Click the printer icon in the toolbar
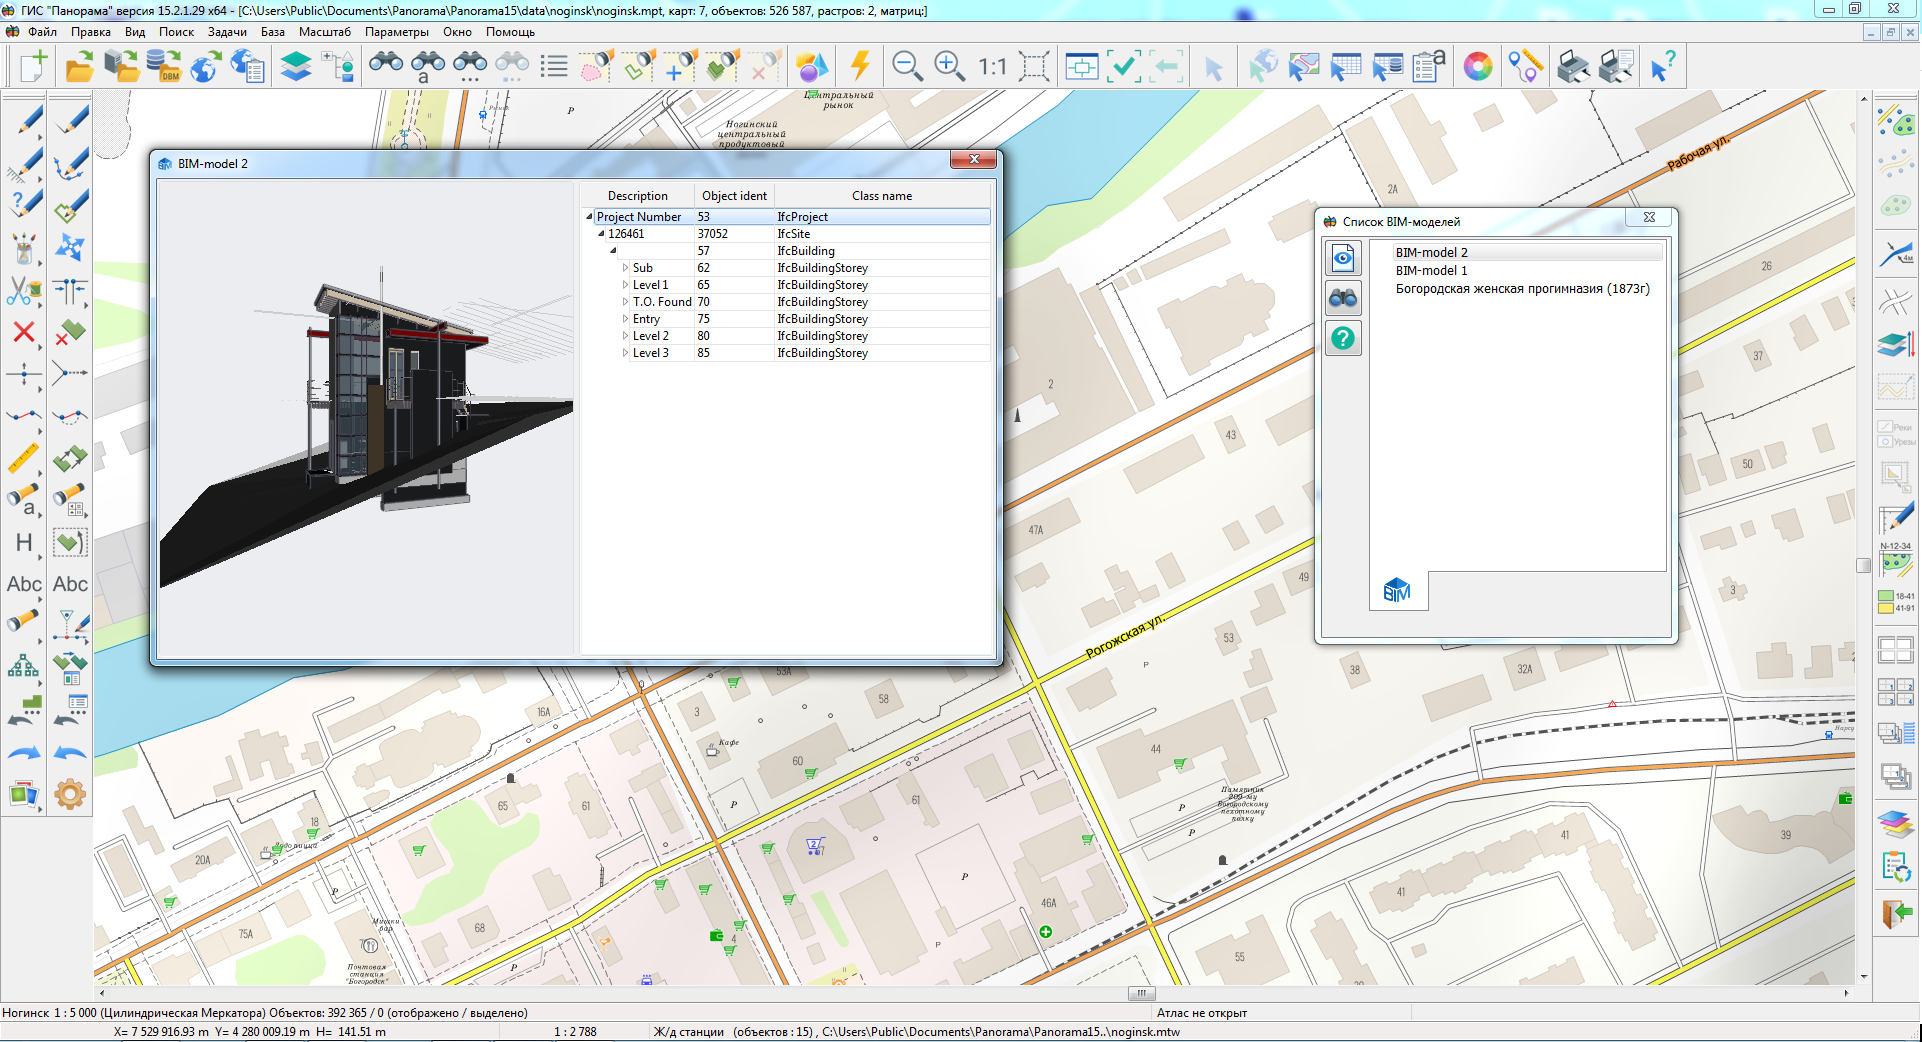Image resolution: width=1922 pixels, height=1042 pixels. tap(1573, 67)
